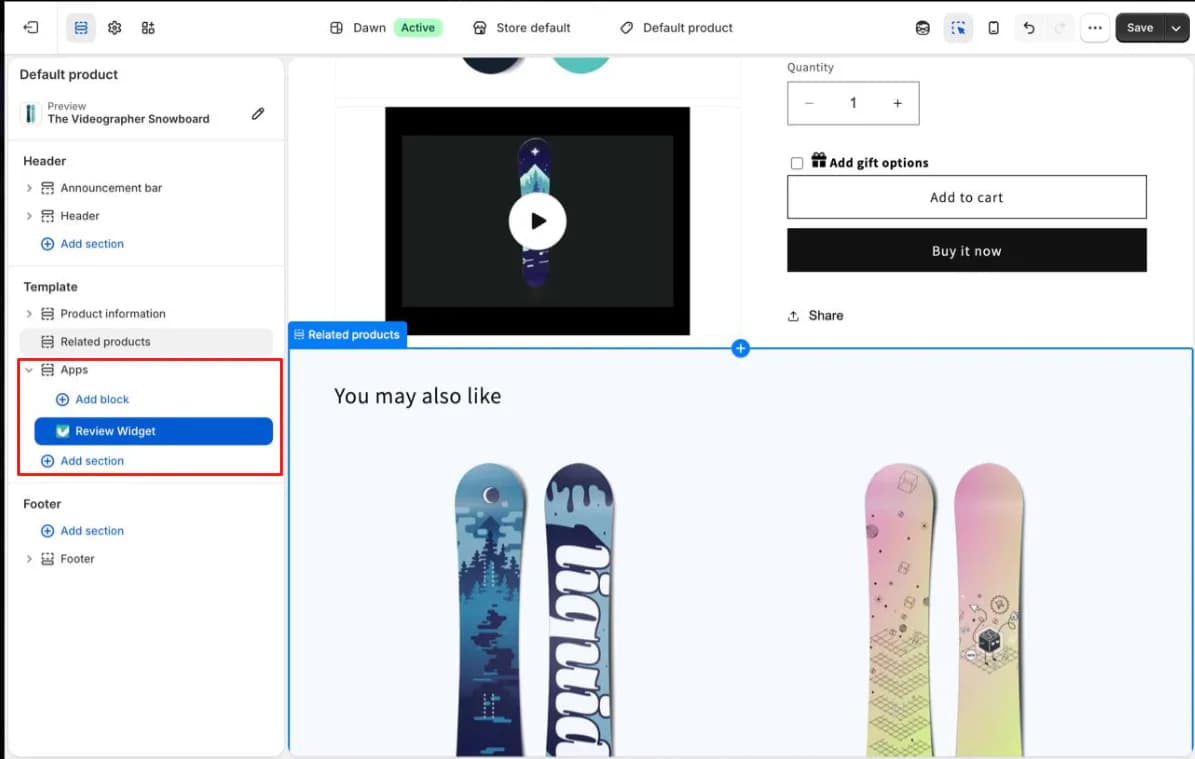Click the exit editor back icon

[x=31, y=27]
